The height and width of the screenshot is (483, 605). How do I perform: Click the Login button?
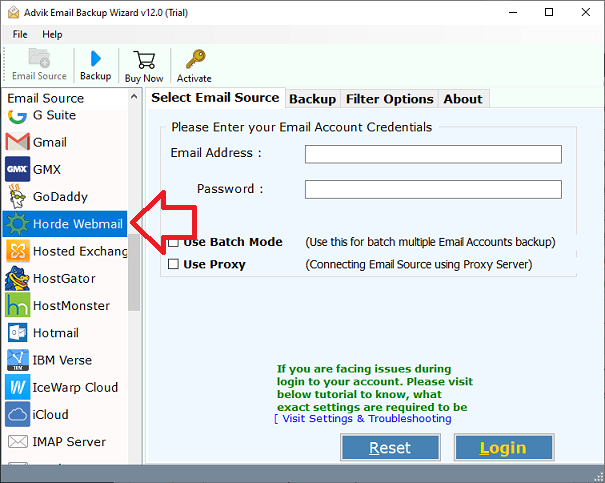click(504, 448)
